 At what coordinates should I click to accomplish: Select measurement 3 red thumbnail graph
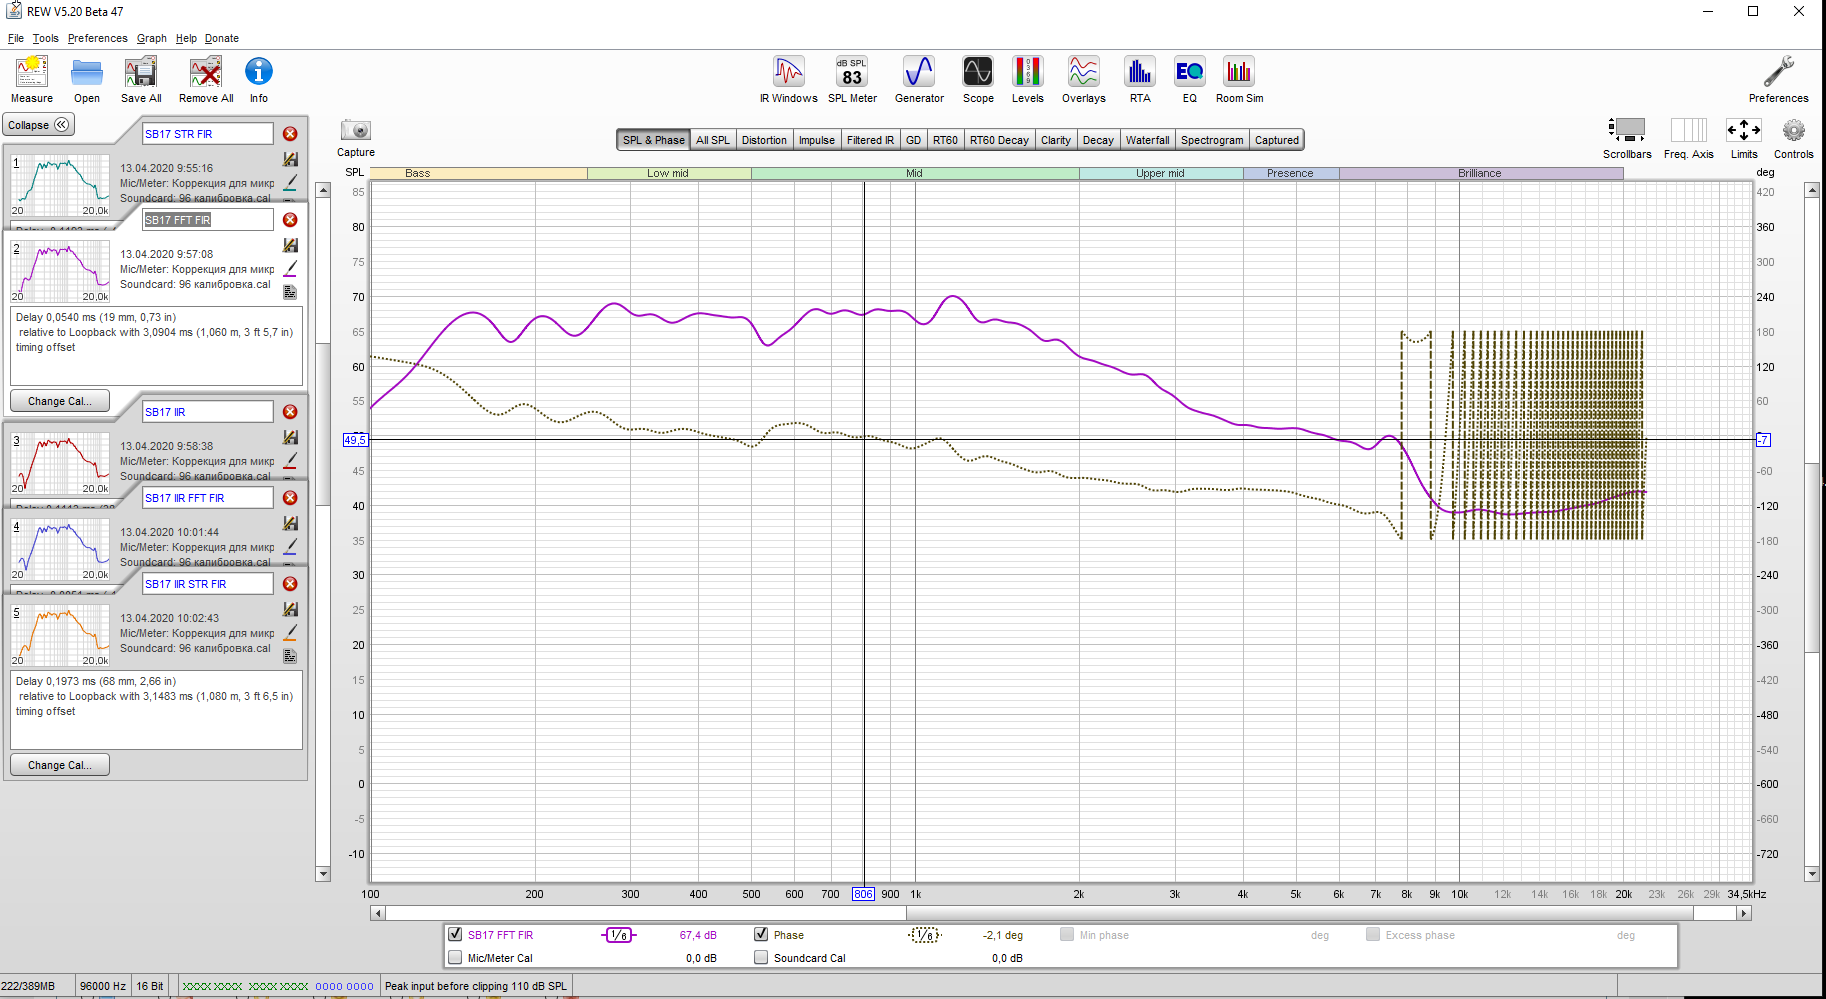pos(60,463)
